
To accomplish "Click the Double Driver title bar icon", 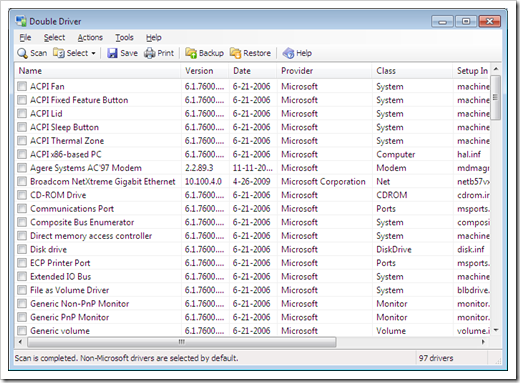I will click(21, 21).
